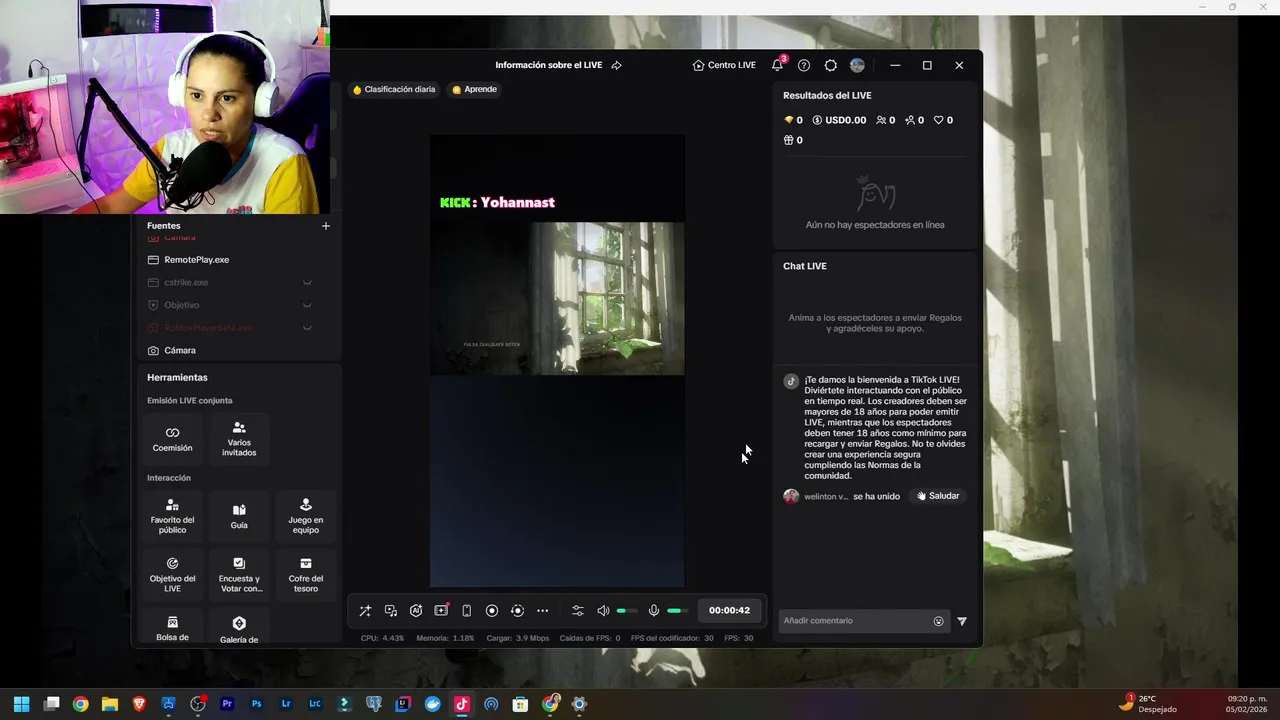Image resolution: width=1280 pixels, height=720 pixels.
Task: Open Favorito del público tool
Action: (172, 516)
